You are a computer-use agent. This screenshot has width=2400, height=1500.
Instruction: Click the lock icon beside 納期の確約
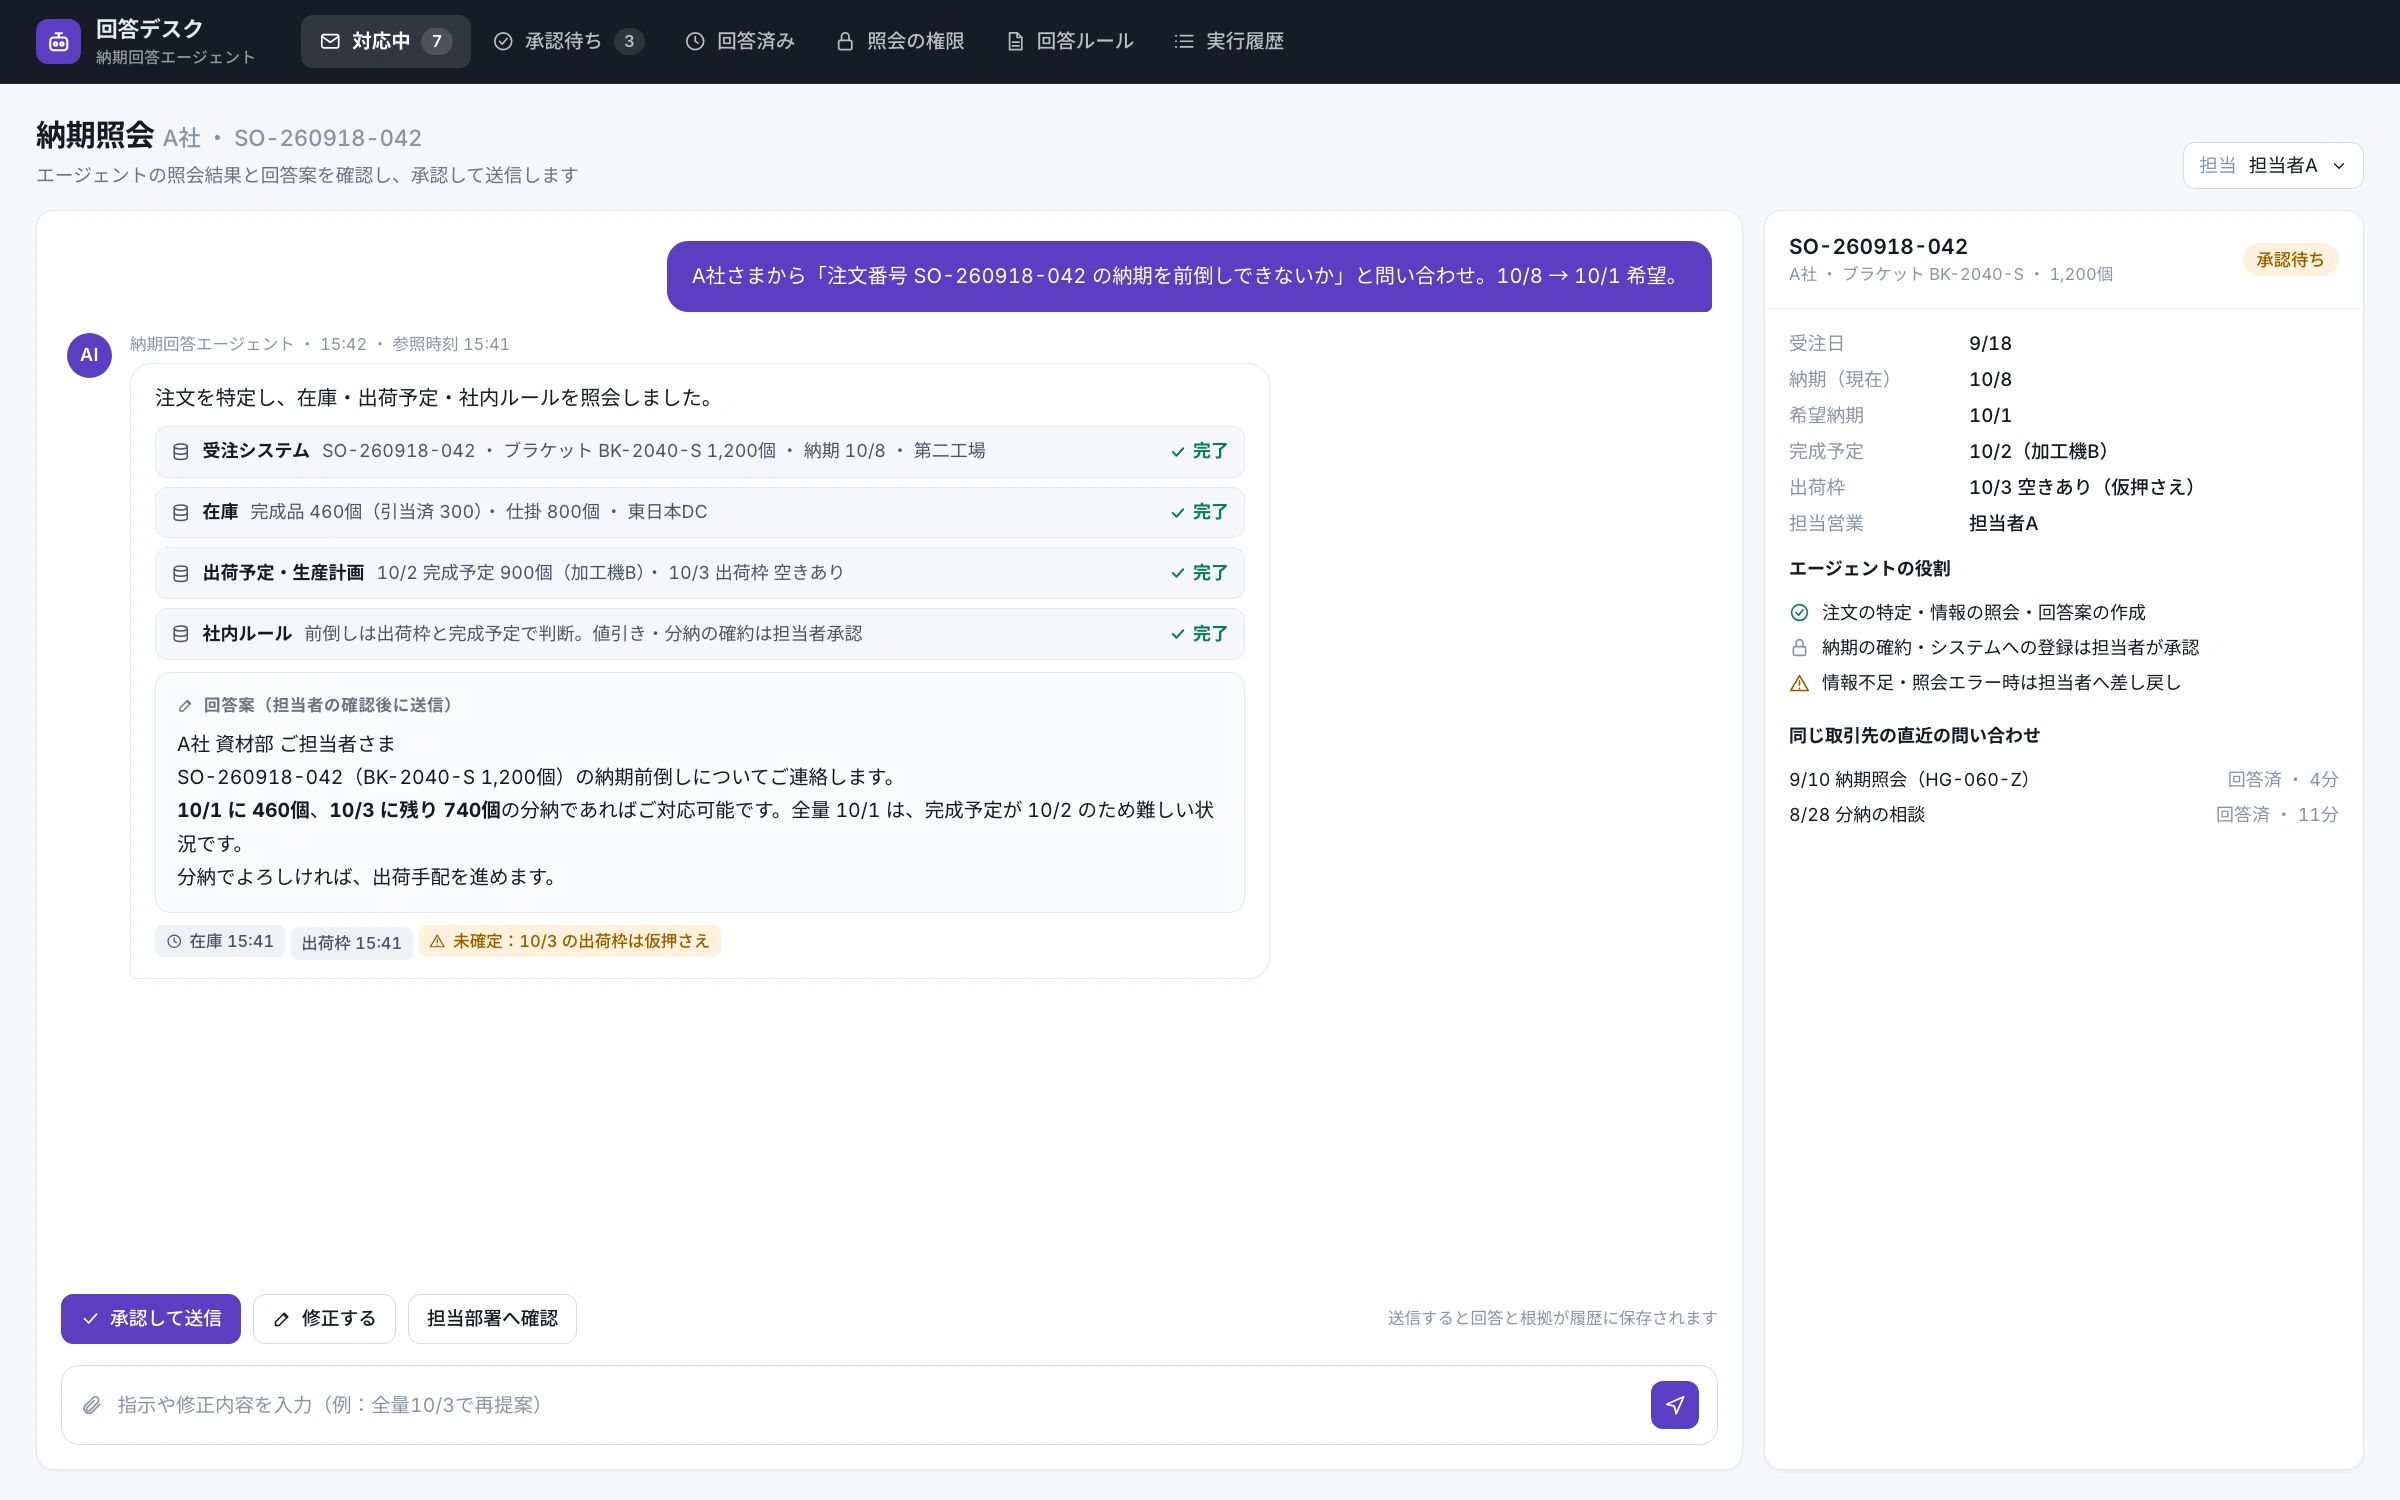1799,648
